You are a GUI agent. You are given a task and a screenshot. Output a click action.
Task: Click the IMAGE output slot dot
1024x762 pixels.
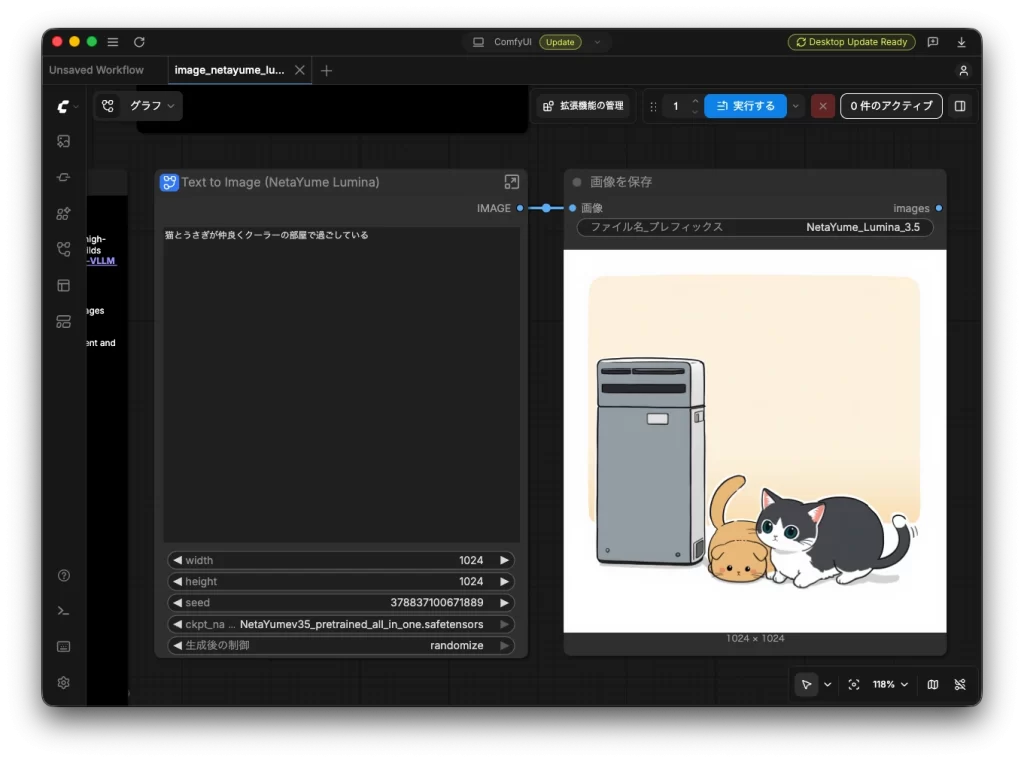click(520, 208)
